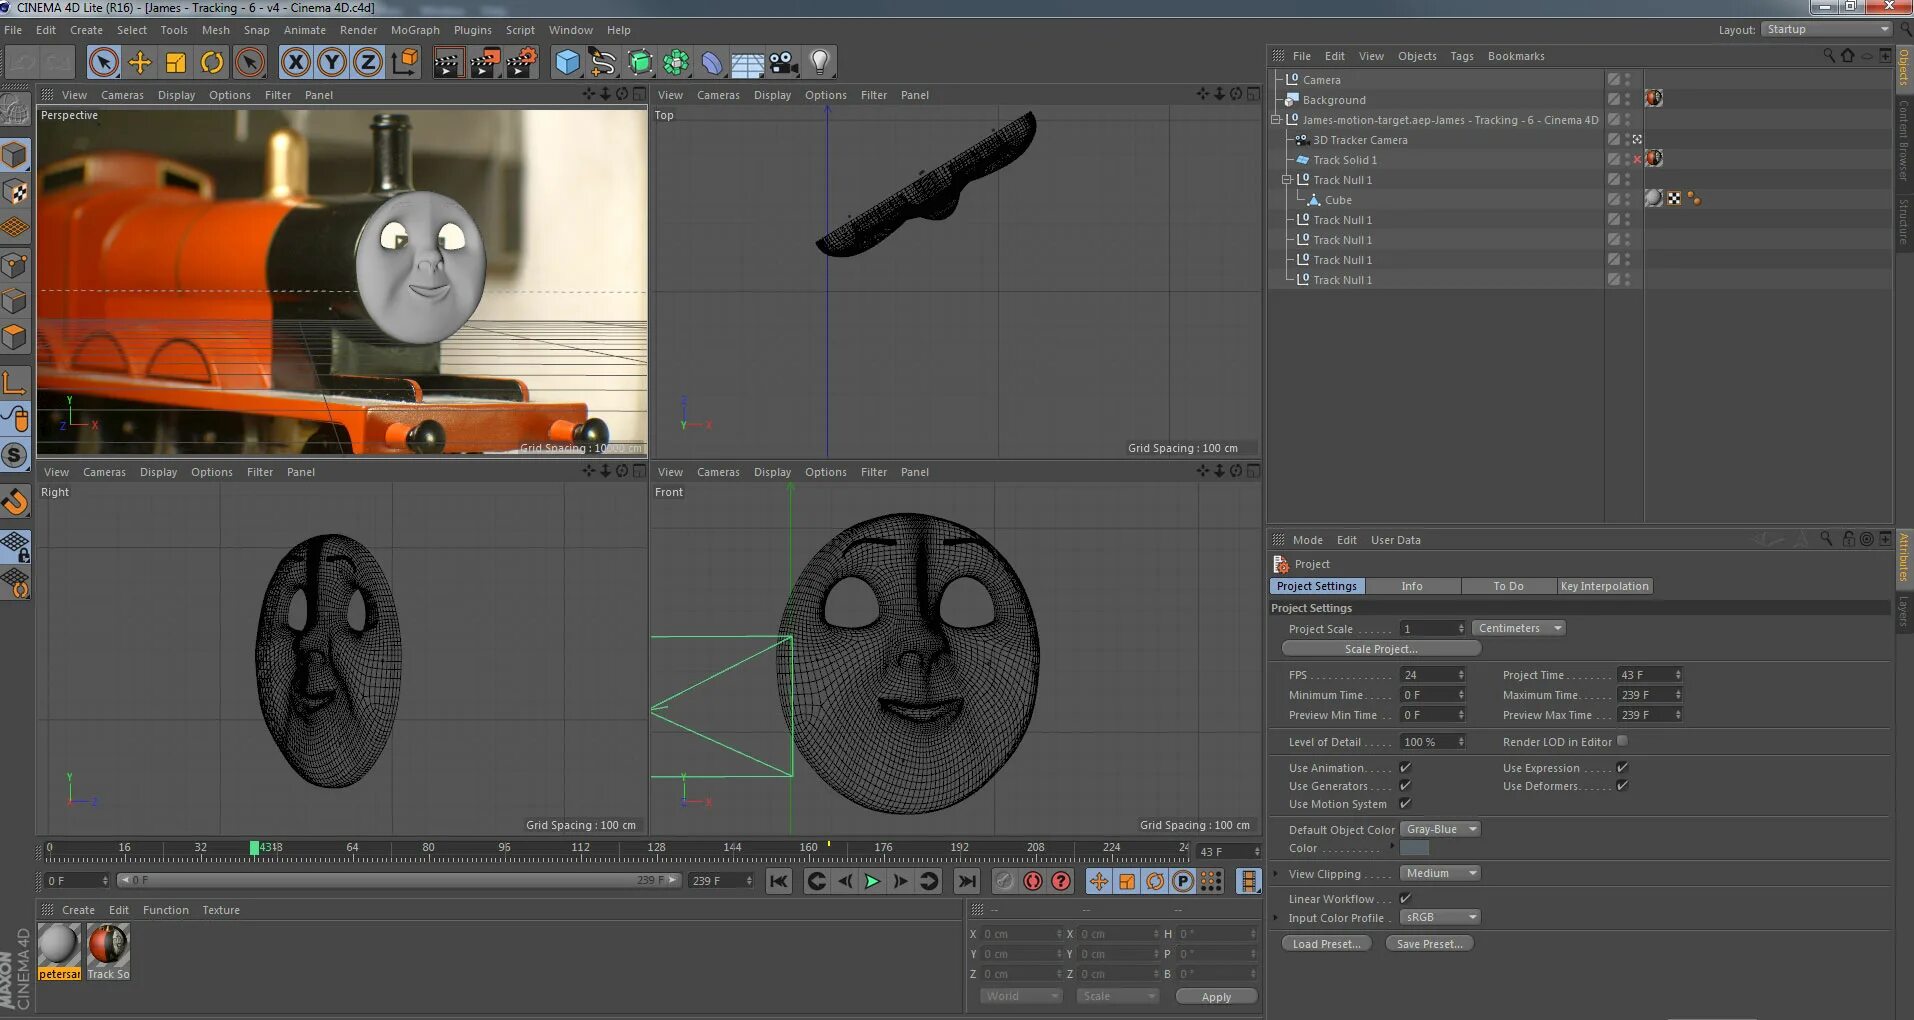This screenshot has width=1914, height=1020.
Task: Open the Deformer object icon
Action: click(711, 63)
